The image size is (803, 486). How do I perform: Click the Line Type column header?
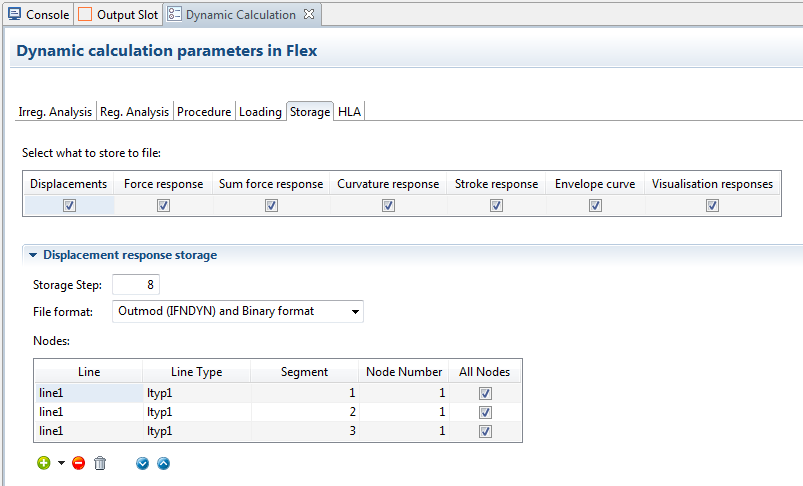196,372
